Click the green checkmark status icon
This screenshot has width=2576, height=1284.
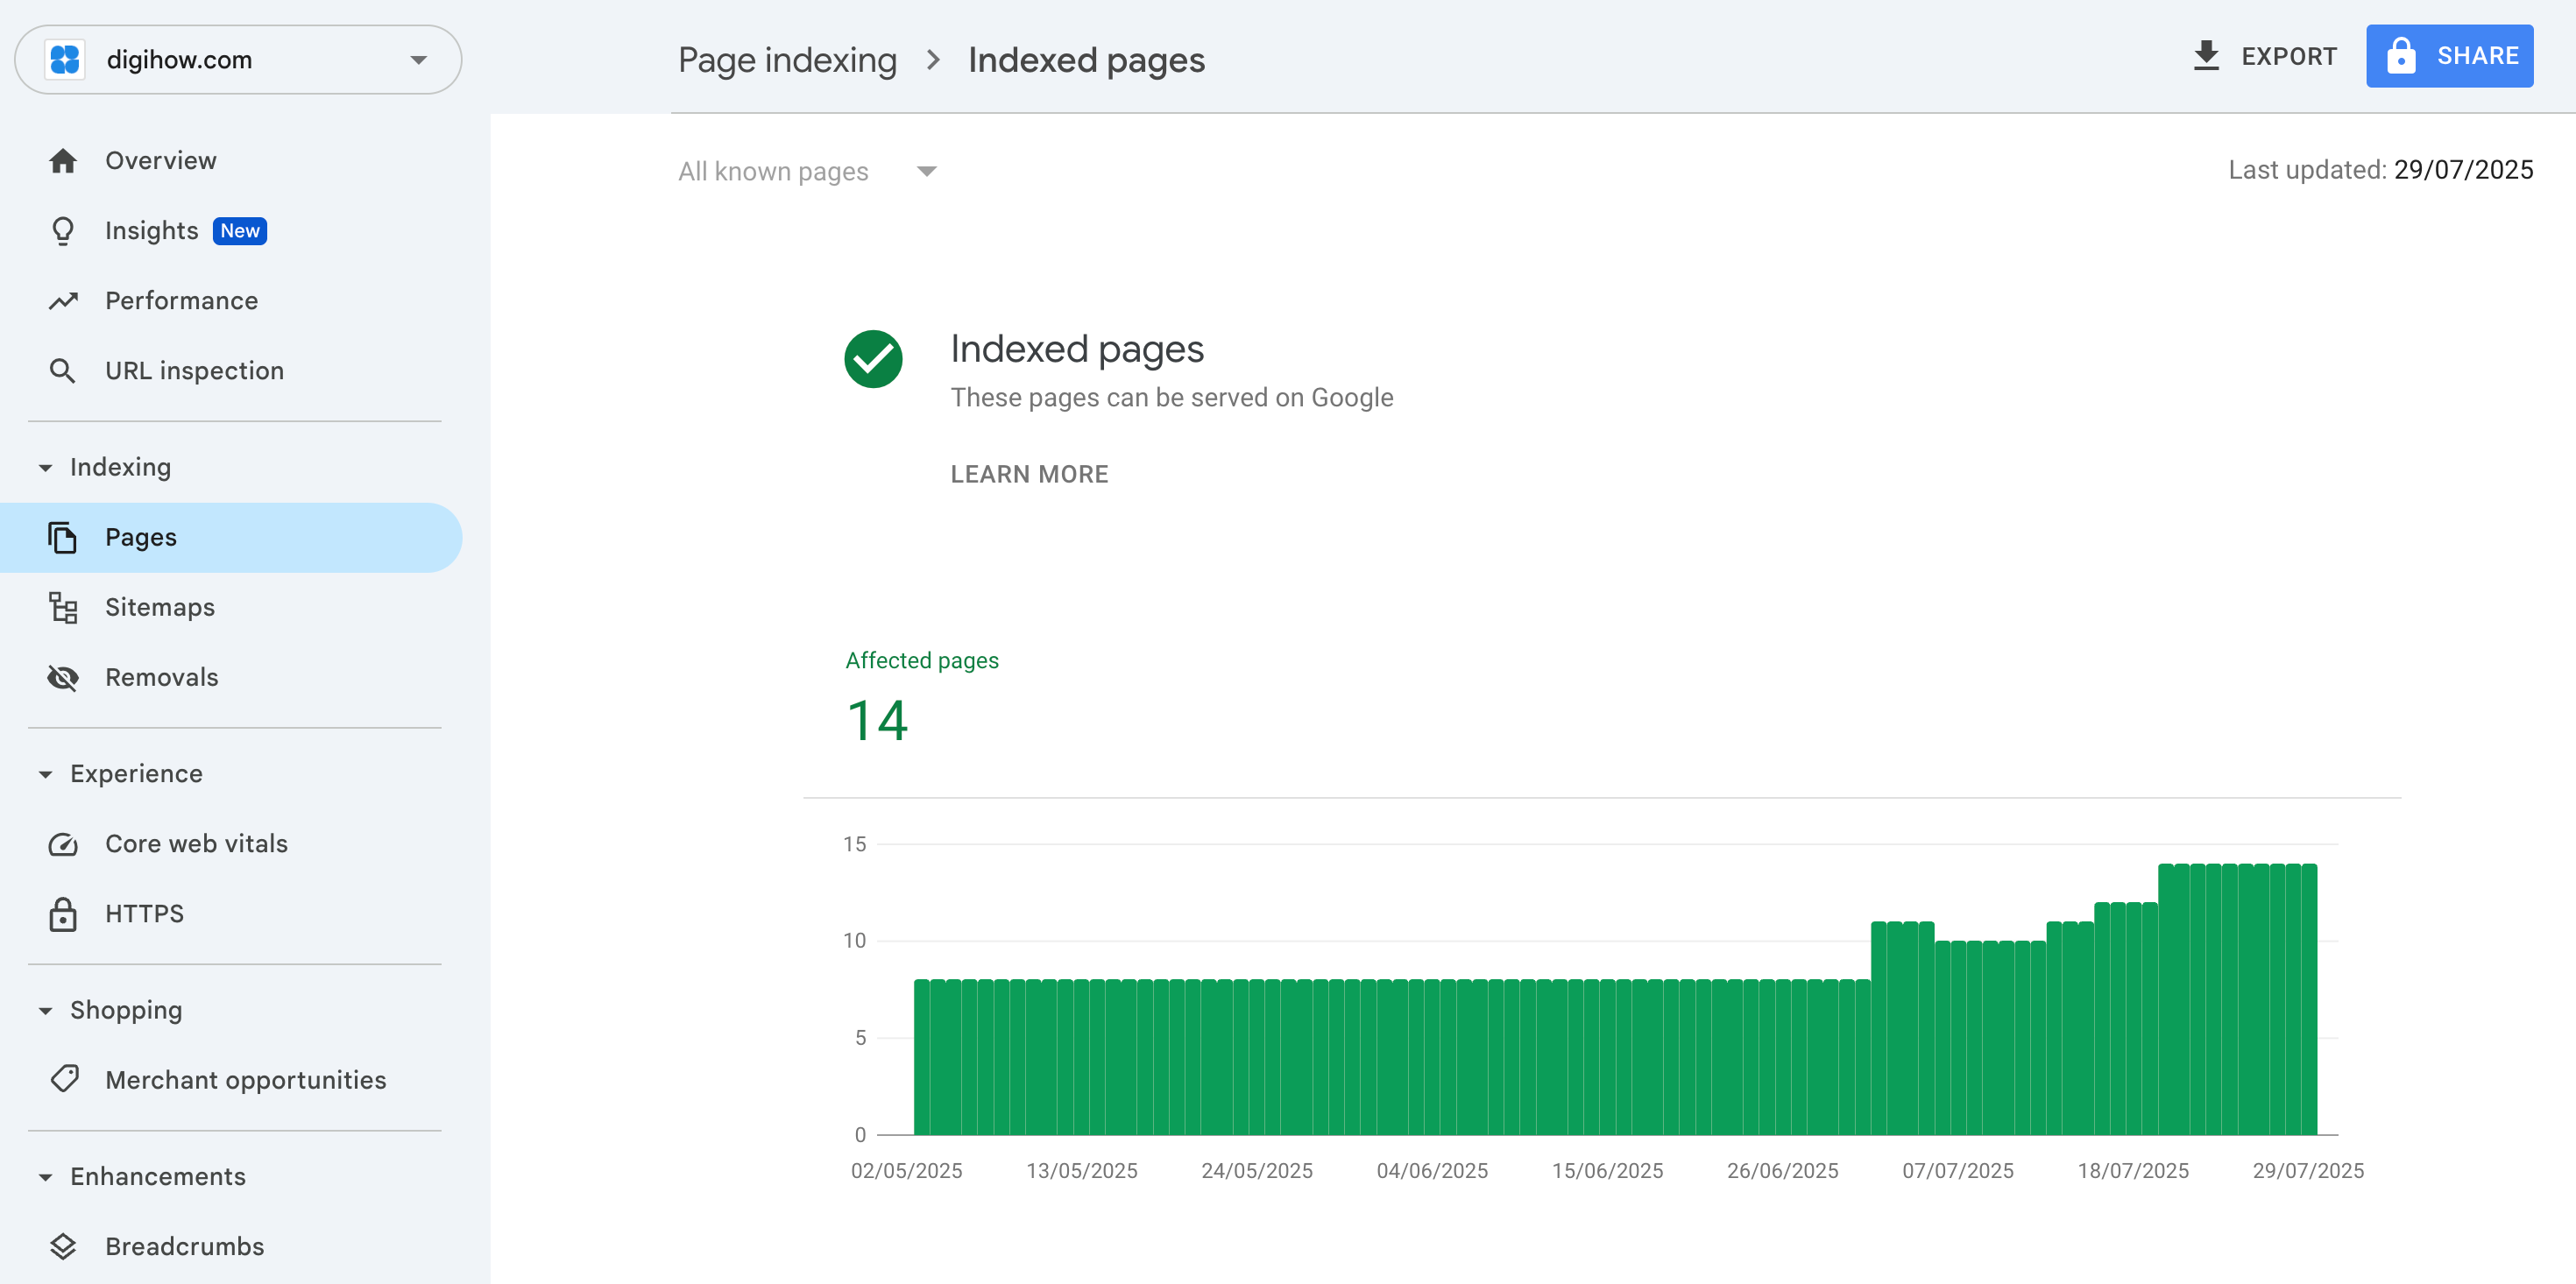pos(873,359)
